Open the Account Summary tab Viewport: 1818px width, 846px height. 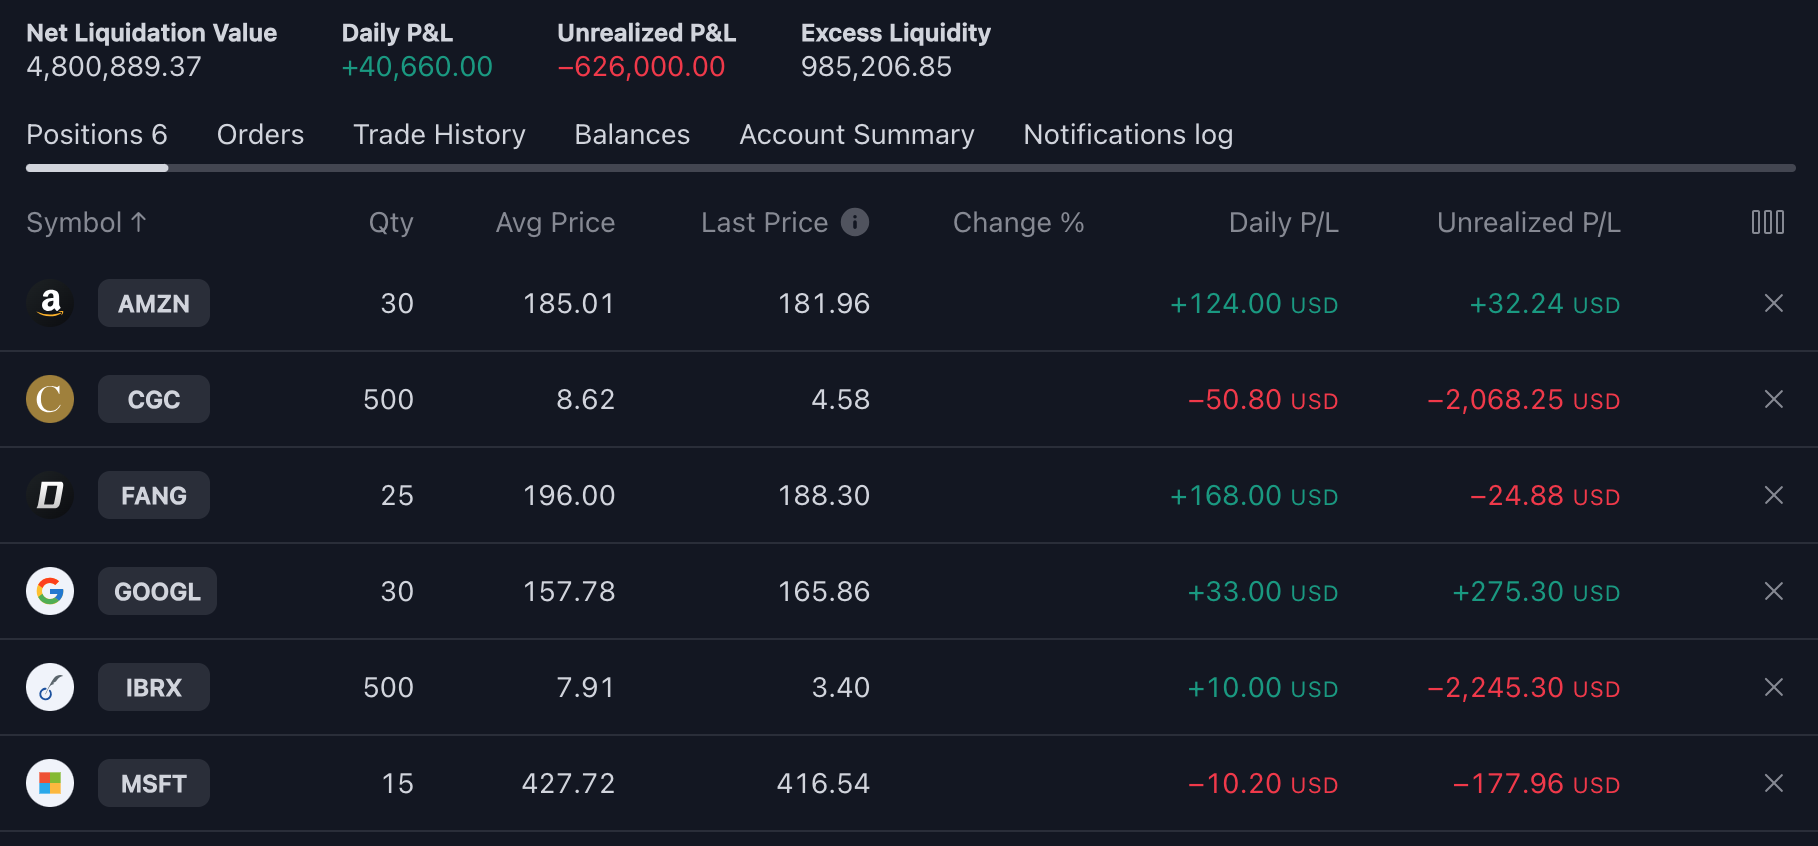click(856, 135)
